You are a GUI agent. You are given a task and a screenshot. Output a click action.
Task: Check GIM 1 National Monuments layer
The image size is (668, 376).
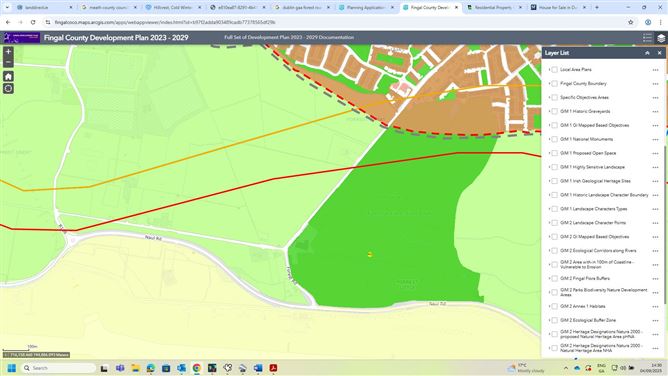coord(554,139)
